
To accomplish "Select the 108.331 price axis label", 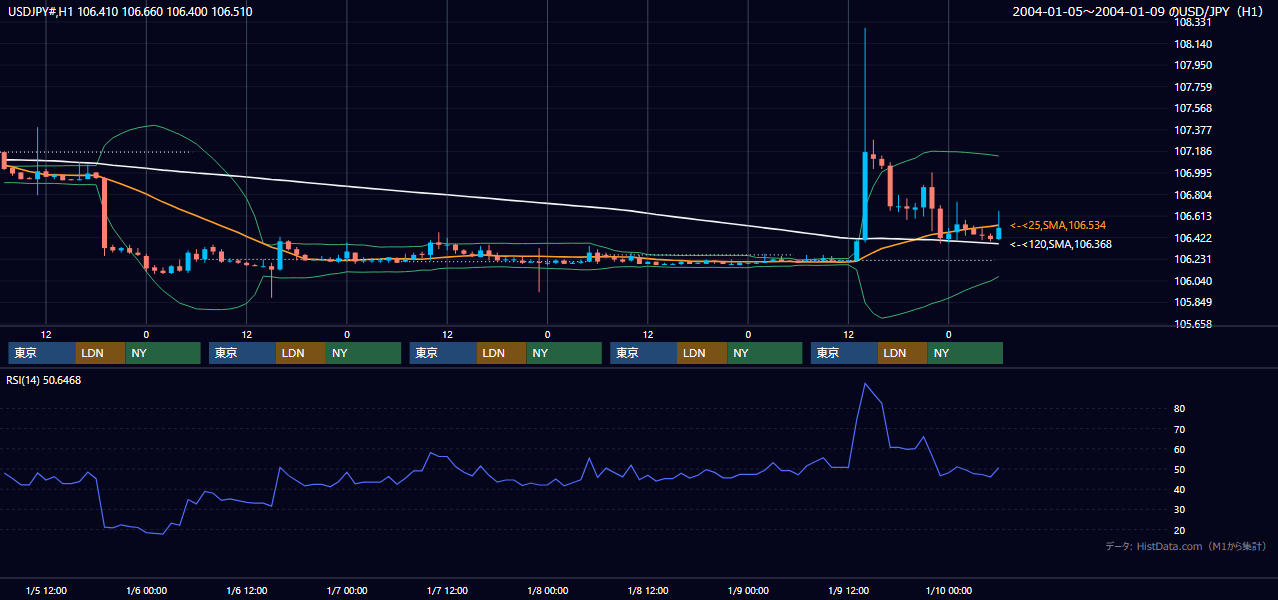I will click(x=1192, y=22).
